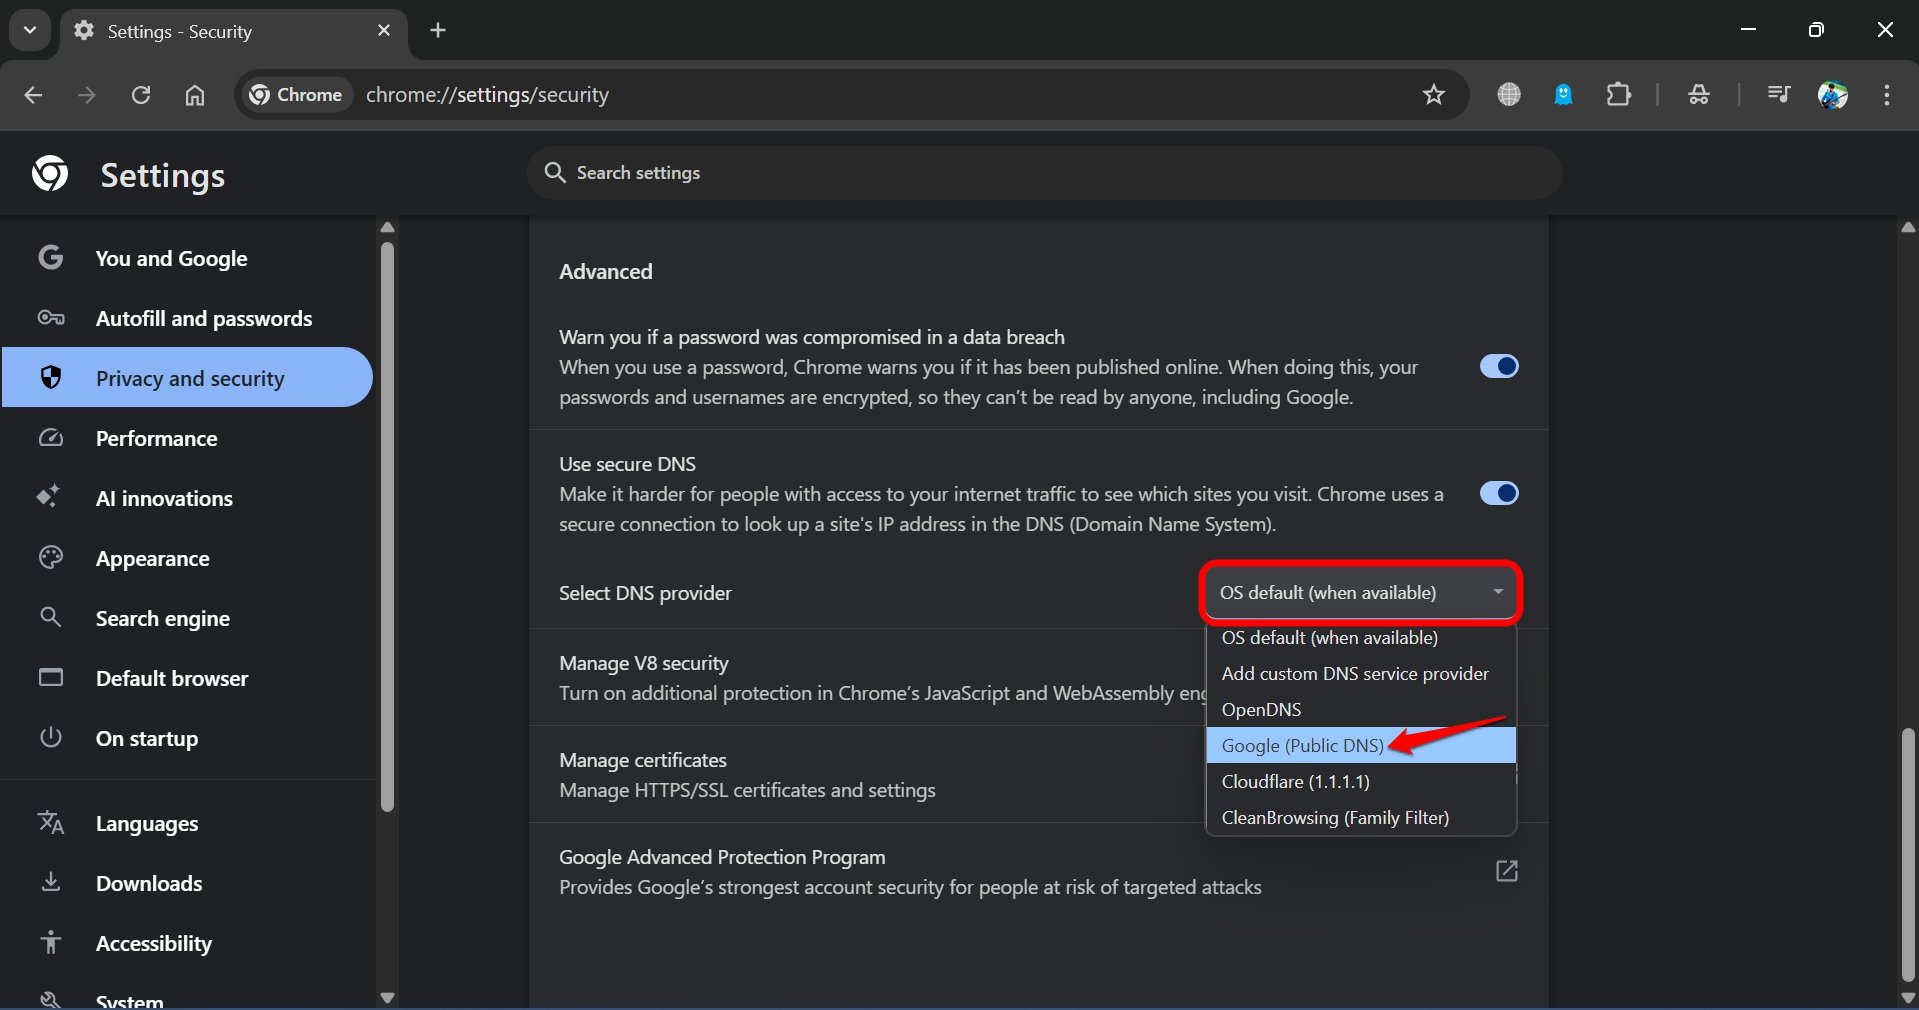Choose CleanBrowsing (Family Filter) option
This screenshot has width=1919, height=1010.
[1361, 817]
